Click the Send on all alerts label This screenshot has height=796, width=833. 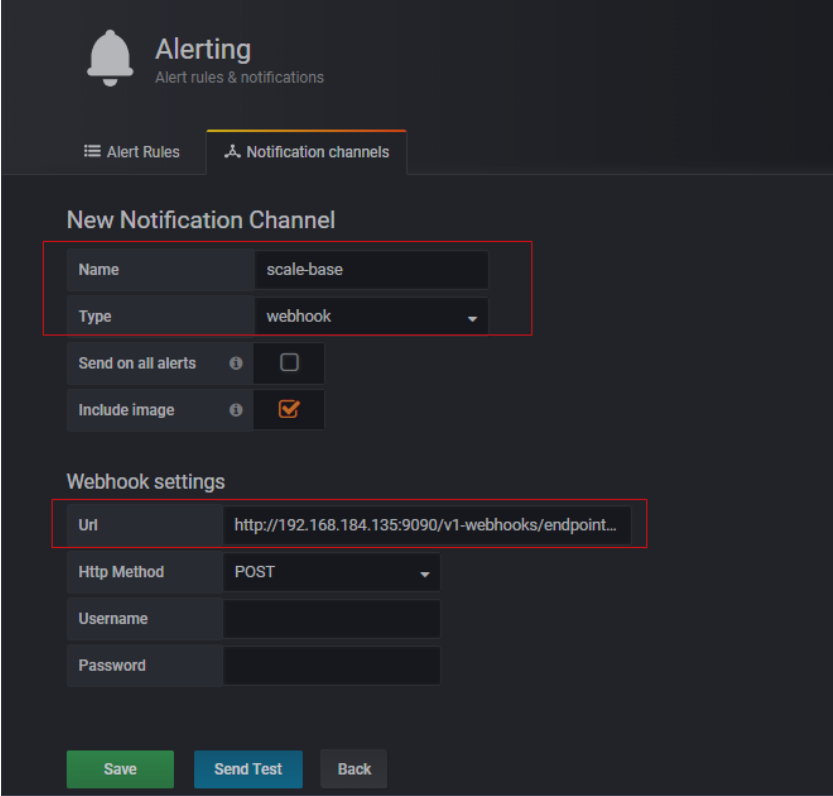pos(137,363)
